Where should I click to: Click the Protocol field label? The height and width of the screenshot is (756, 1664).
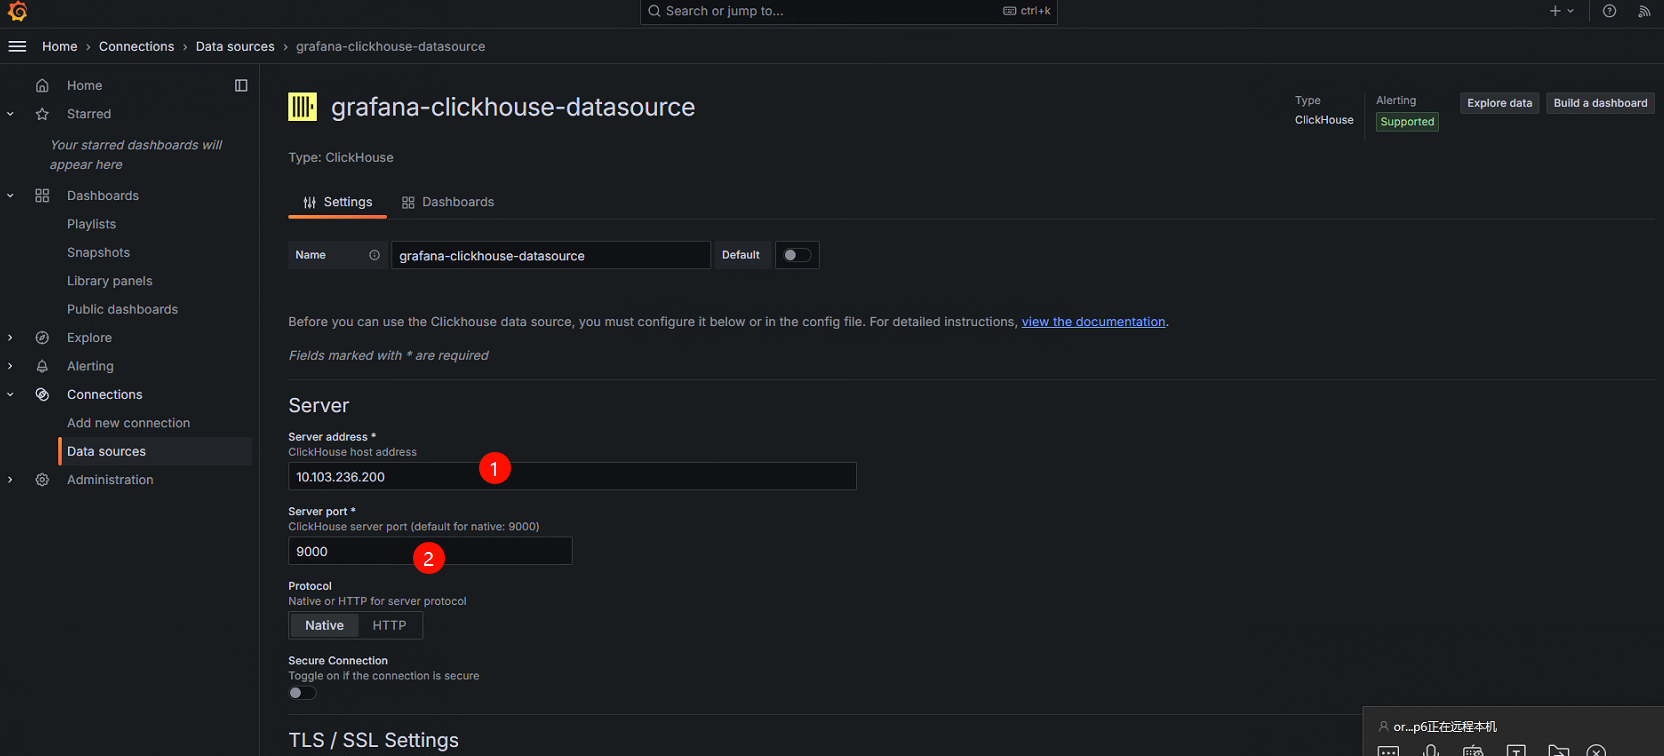[x=310, y=586]
